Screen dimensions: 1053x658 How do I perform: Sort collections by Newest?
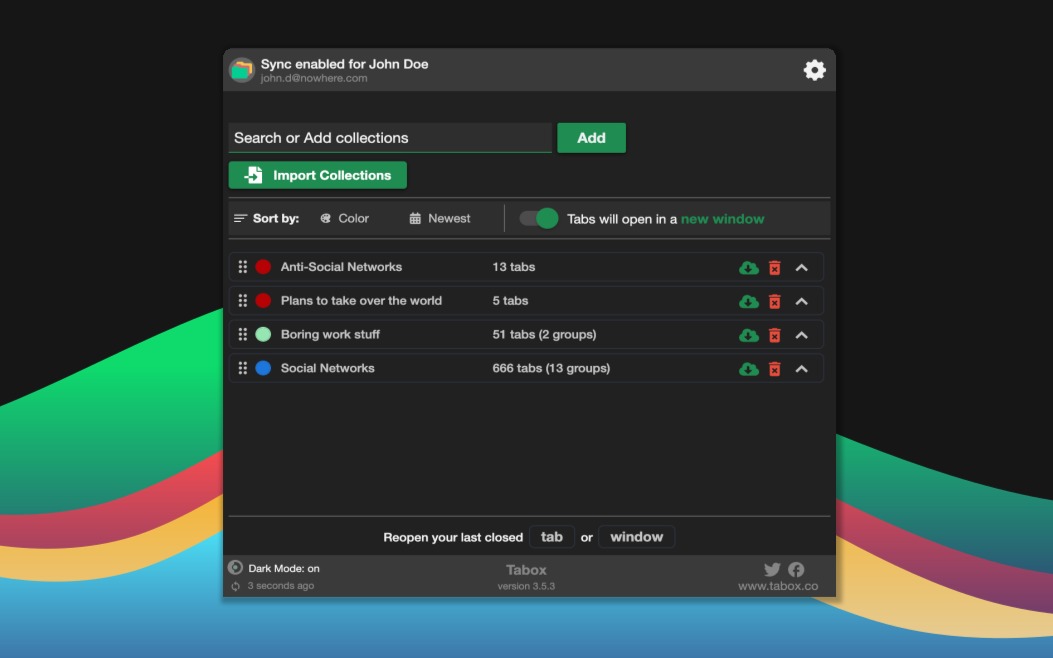click(x=440, y=218)
